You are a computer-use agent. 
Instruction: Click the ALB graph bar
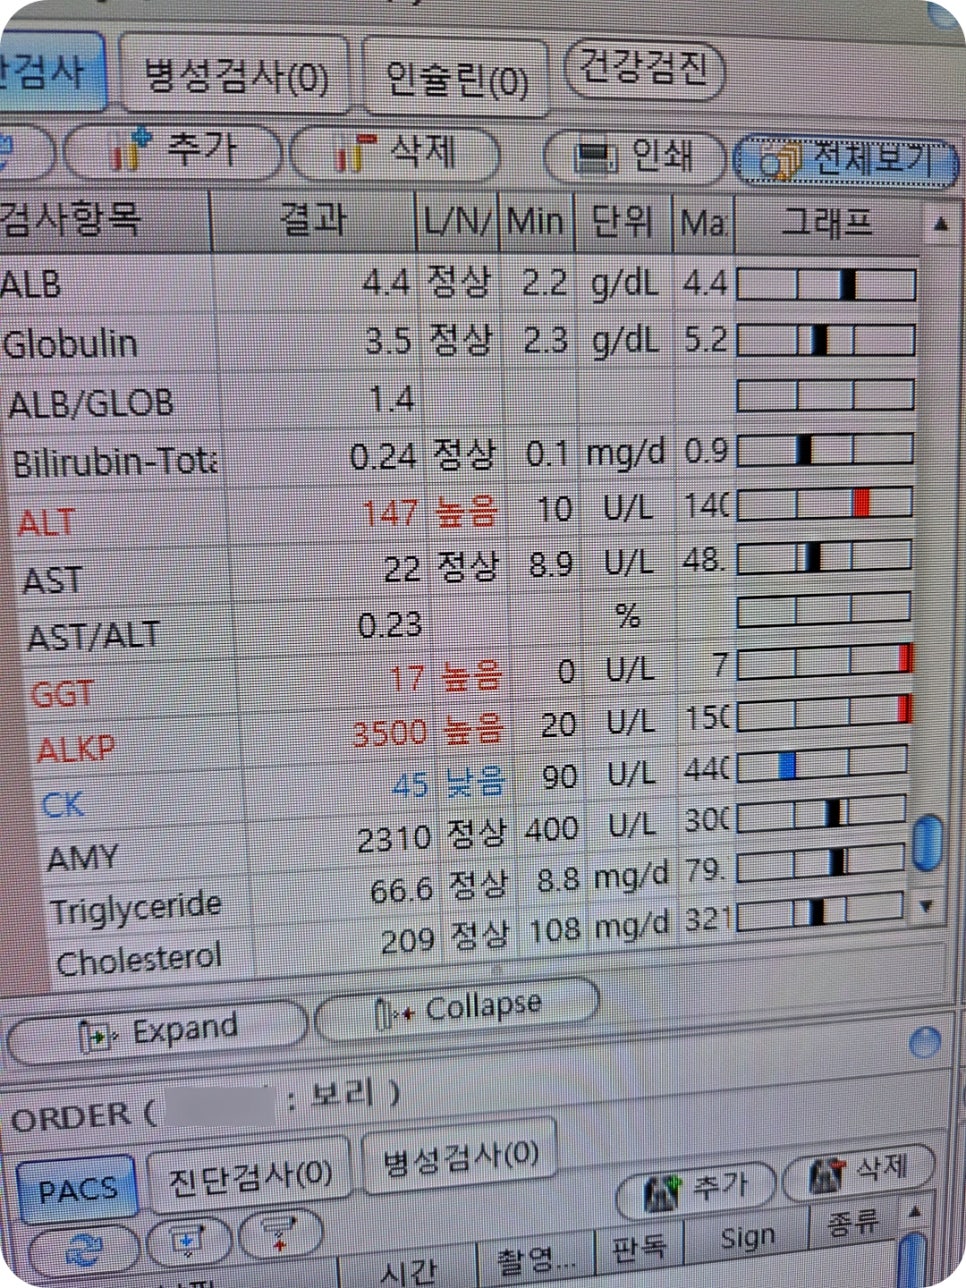pos(826,285)
